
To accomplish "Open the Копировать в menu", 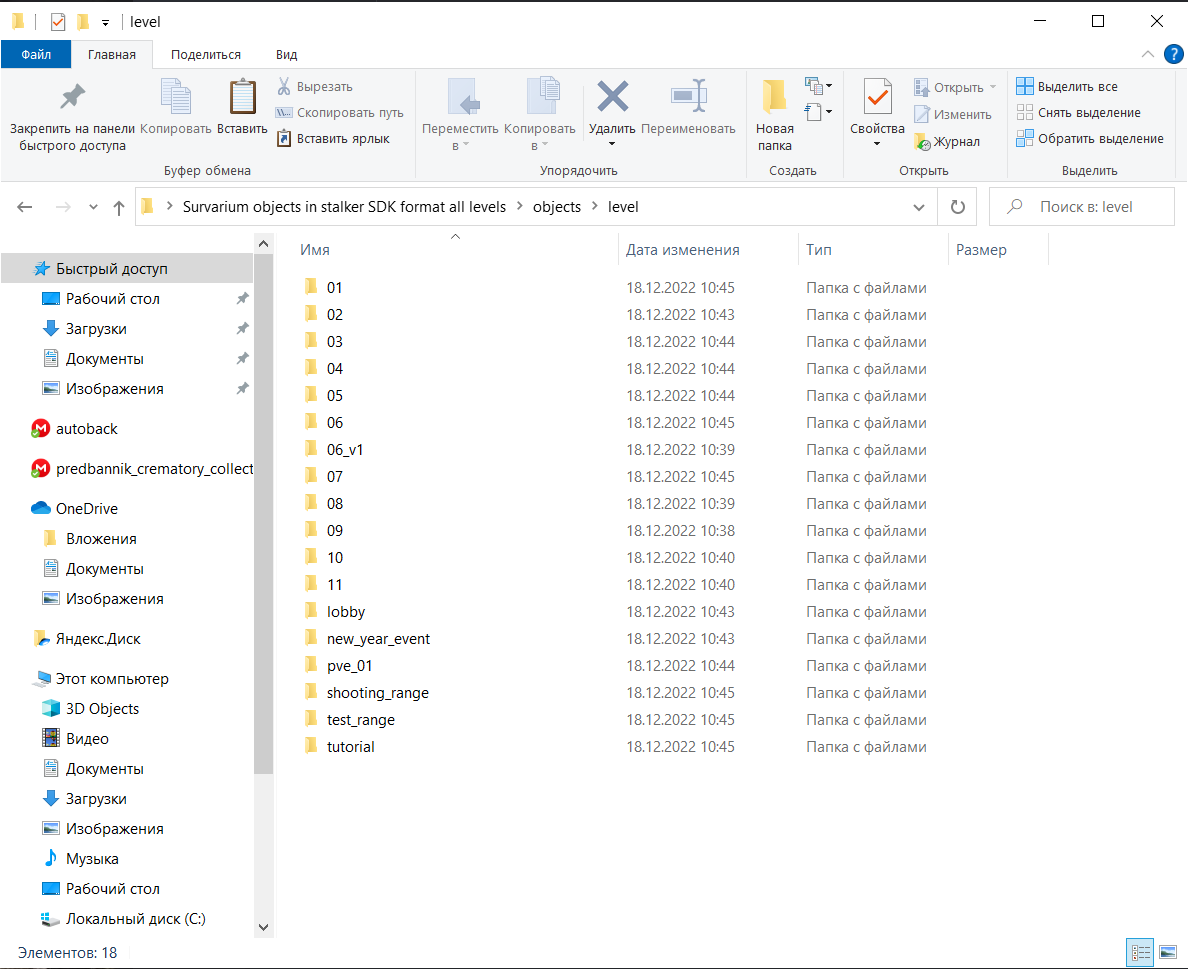I will (539, 114).
